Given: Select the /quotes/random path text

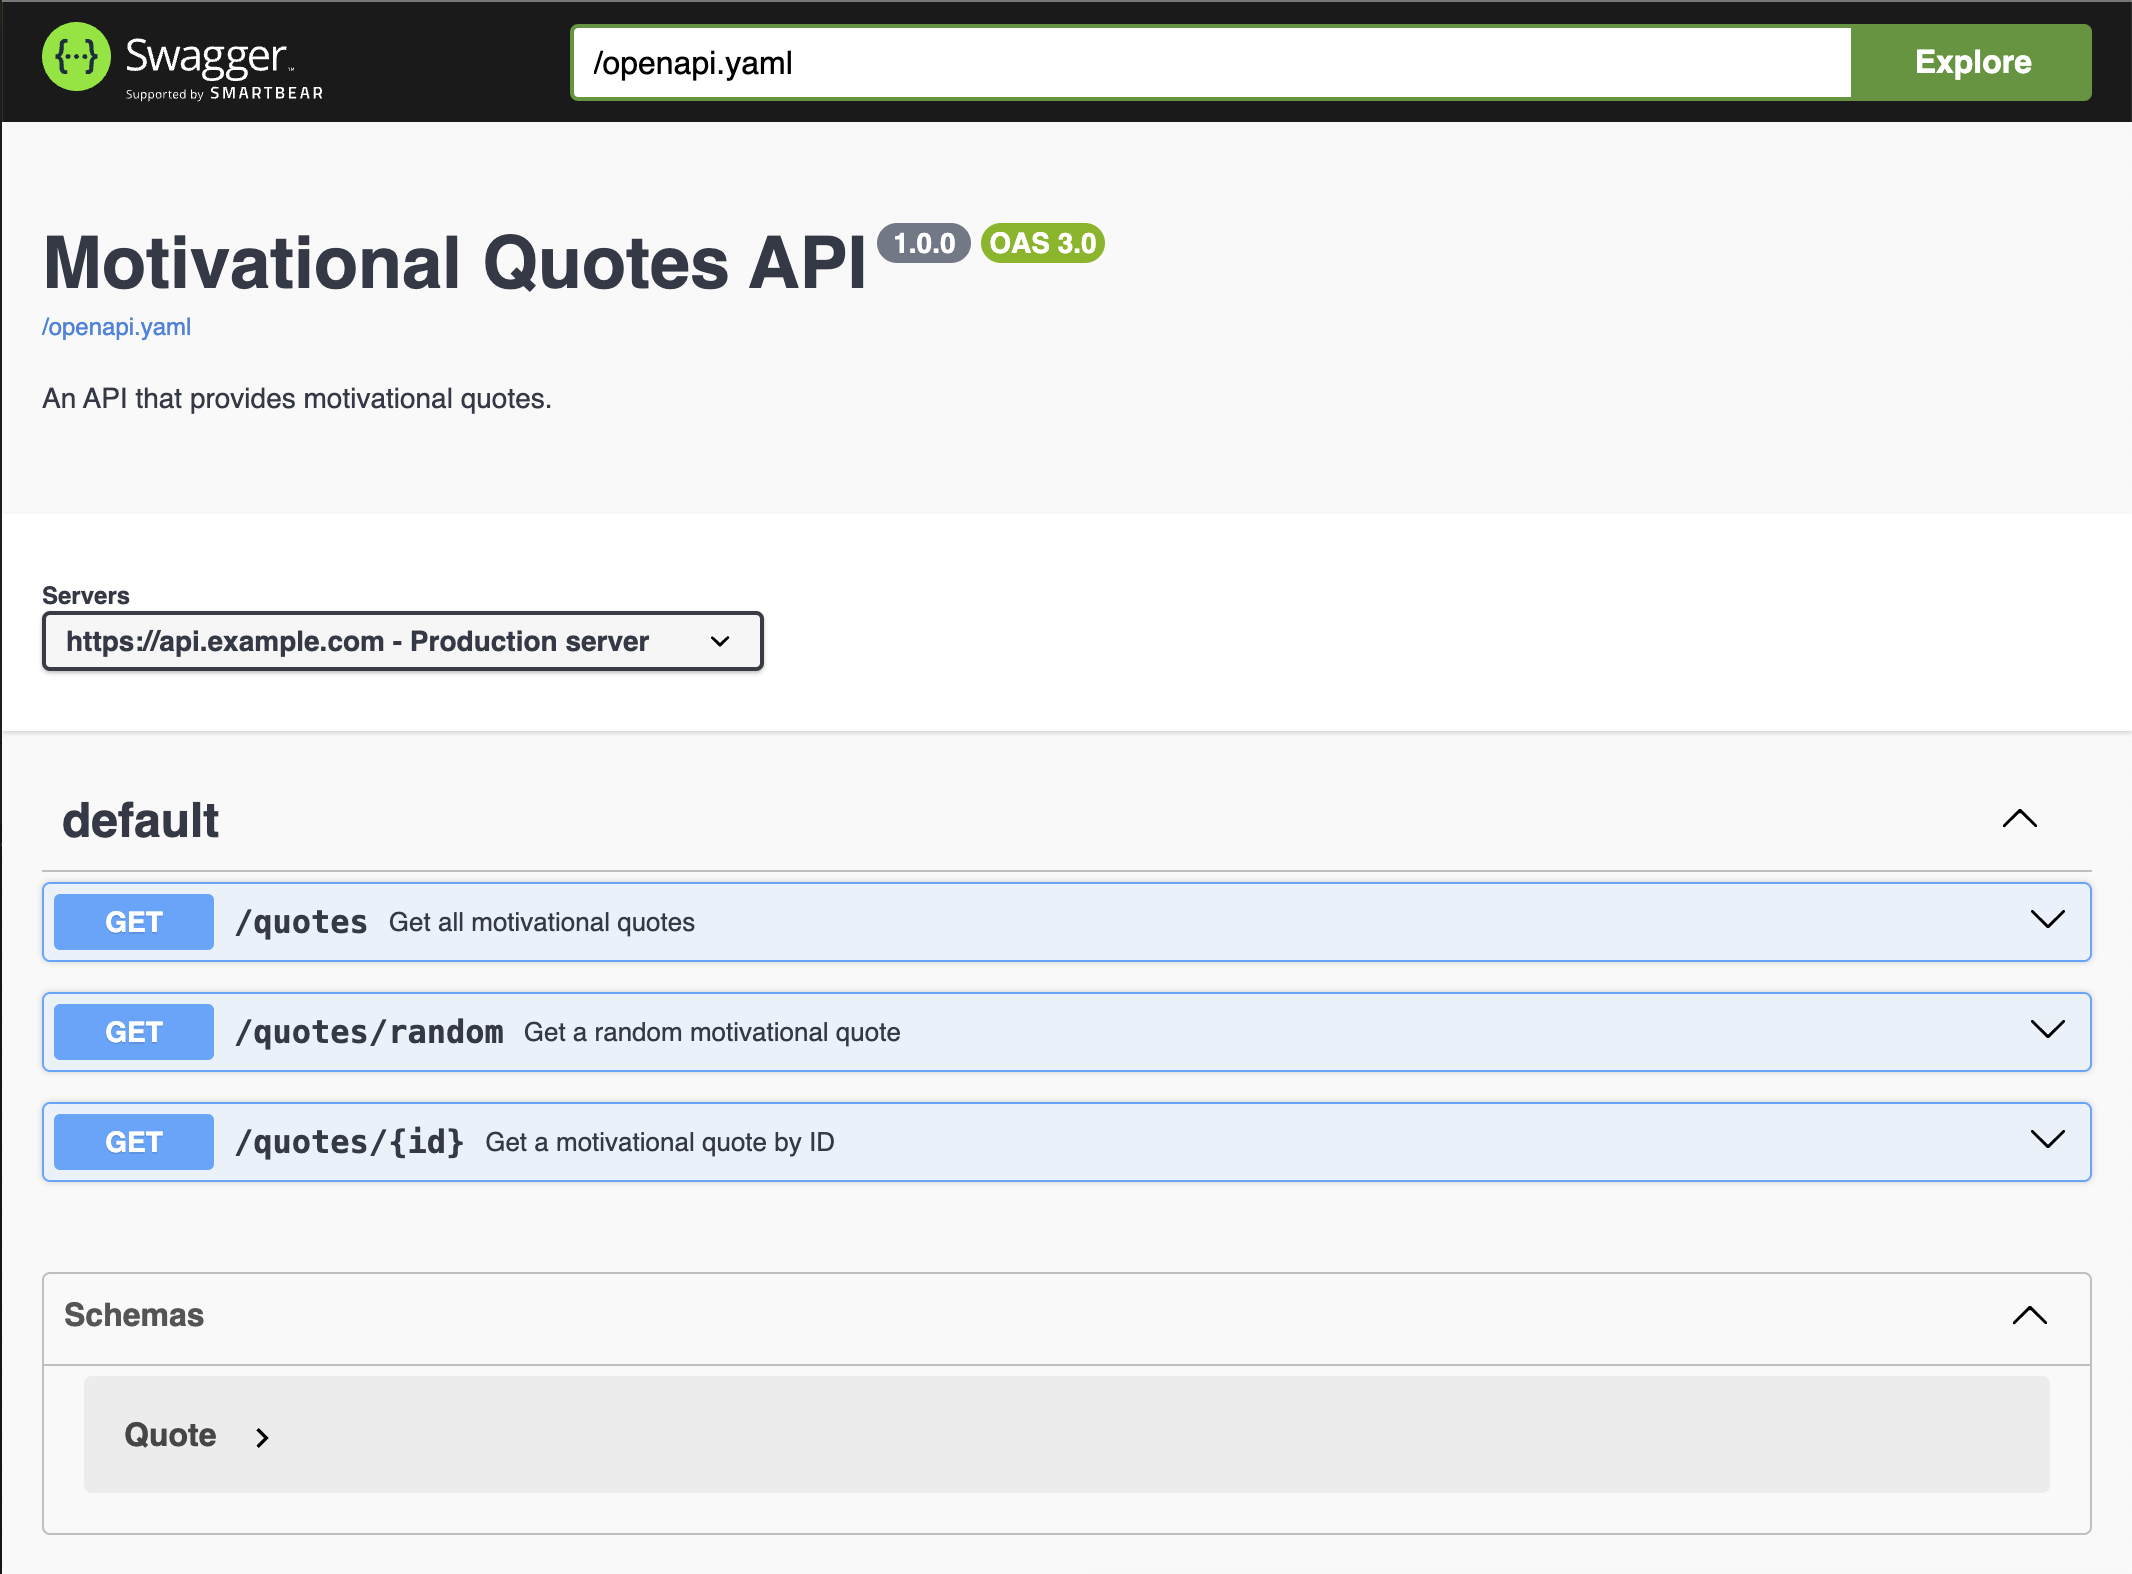Looking at the screenshot, I should click(x=369, y=1032).
